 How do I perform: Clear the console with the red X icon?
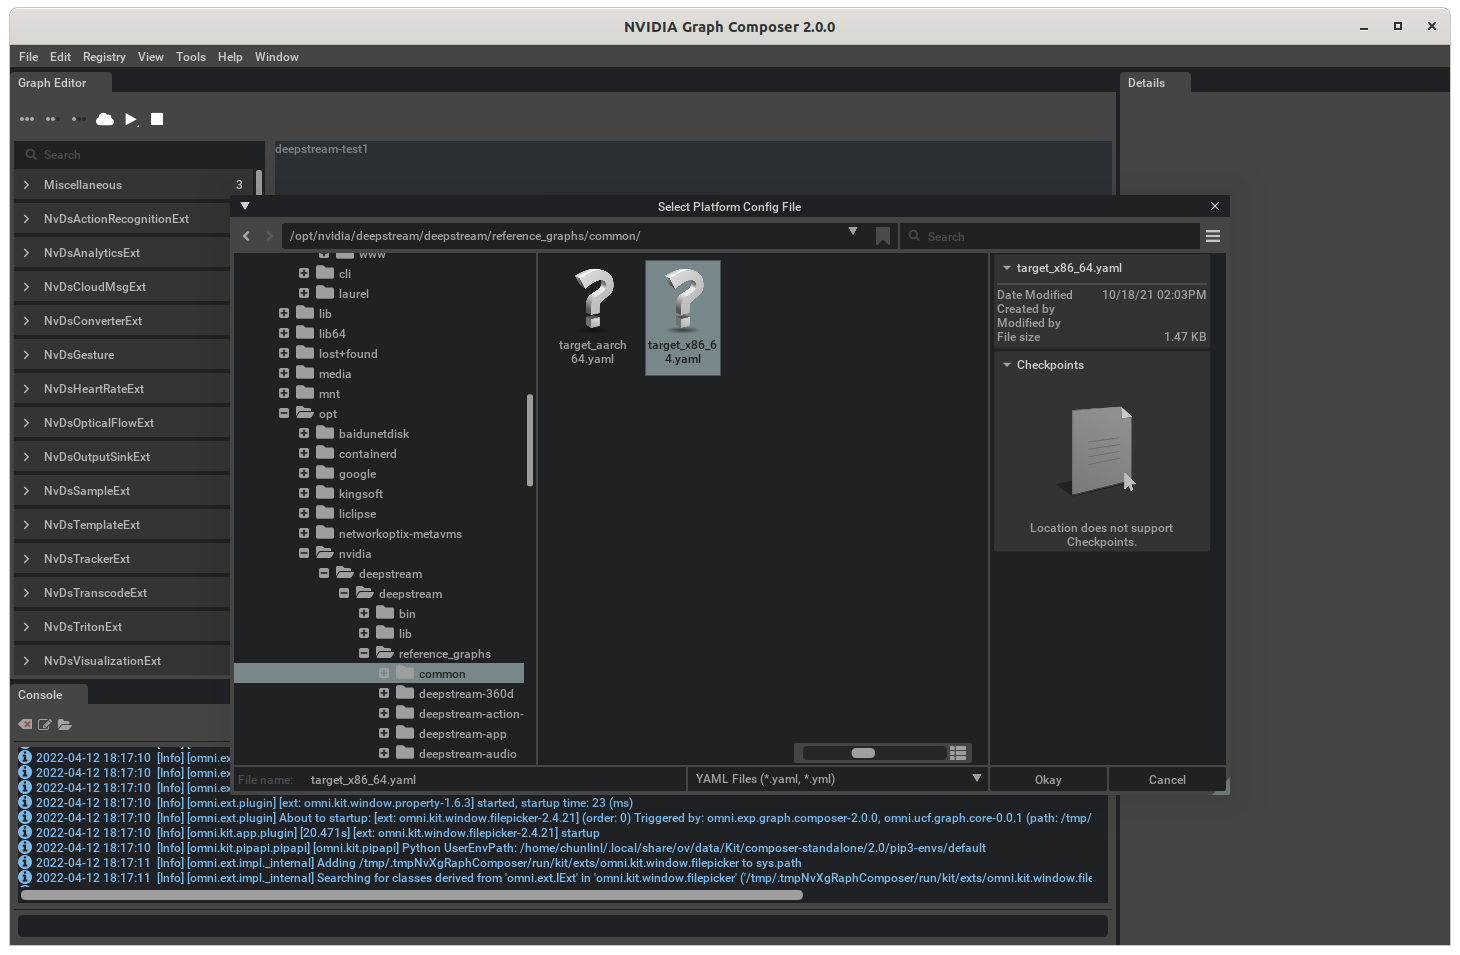click(x=24, y=724)
